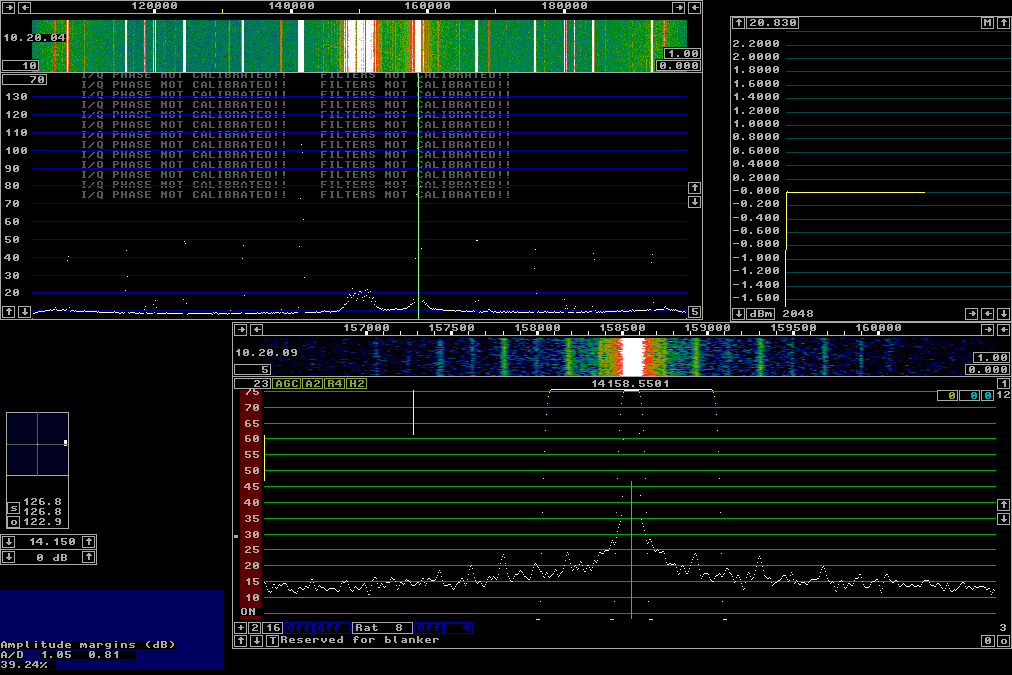Edit high-res waterfall zero 0.000
This screenshot has width=1012, height=675.
pos(987,370)
